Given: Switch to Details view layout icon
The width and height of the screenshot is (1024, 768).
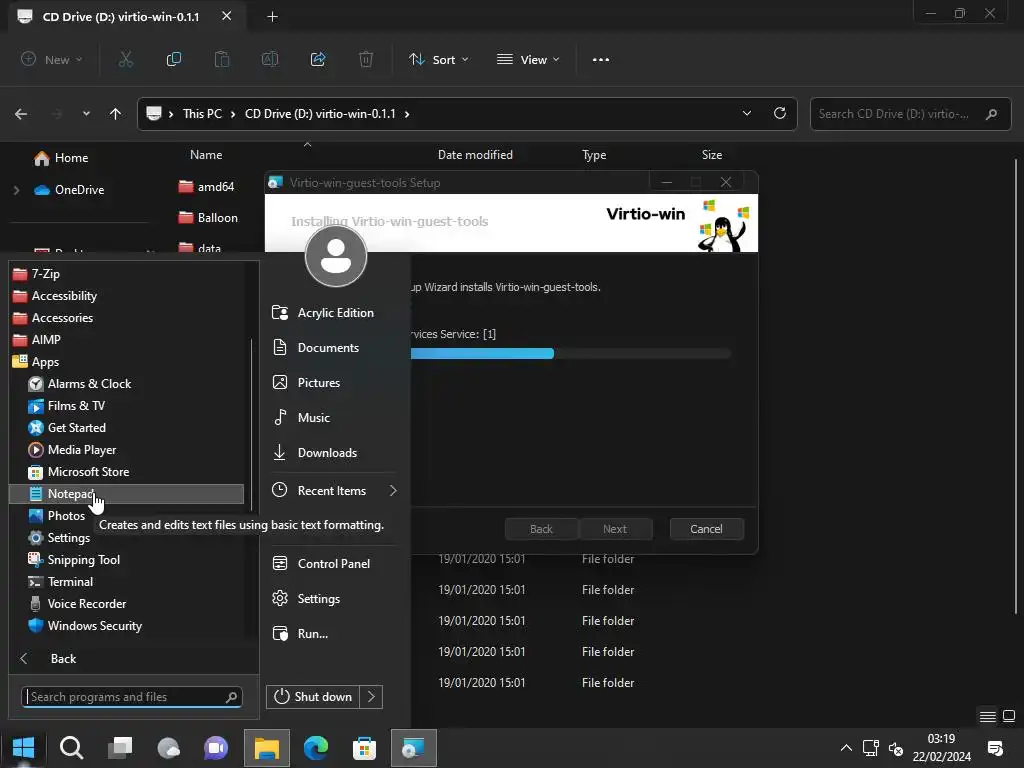Looking at the screenshot, I should point(987,716).
